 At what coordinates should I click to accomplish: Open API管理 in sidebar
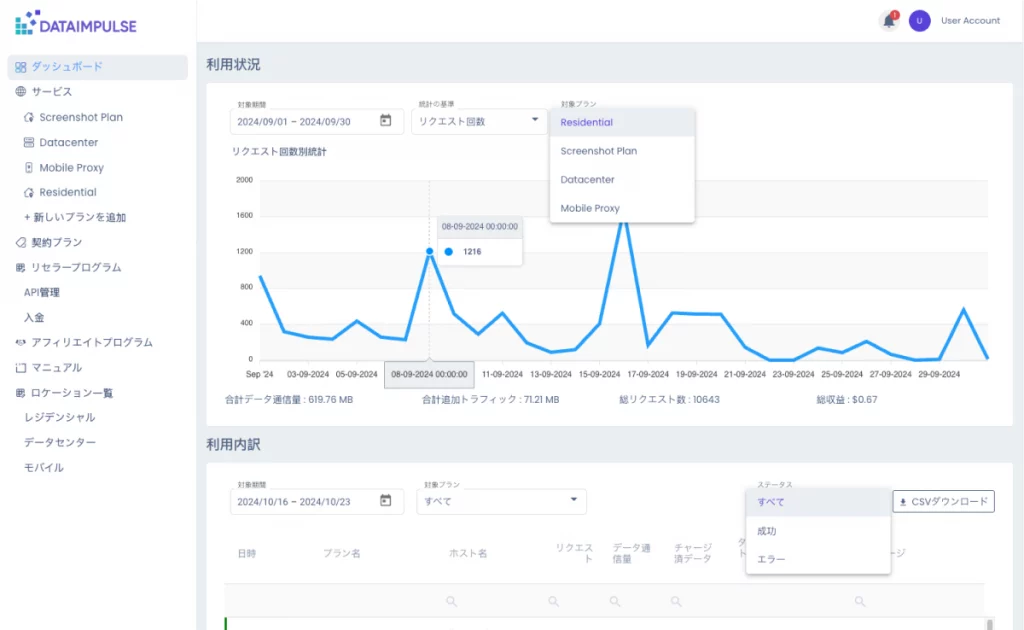[x=42, y=292]
